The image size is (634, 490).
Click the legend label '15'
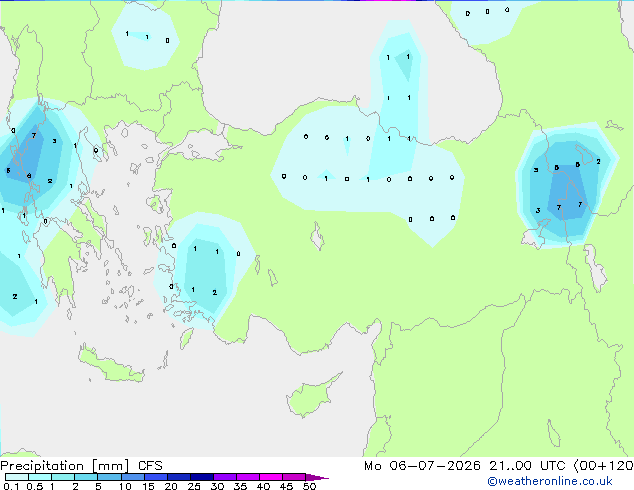tap(148, 486)
